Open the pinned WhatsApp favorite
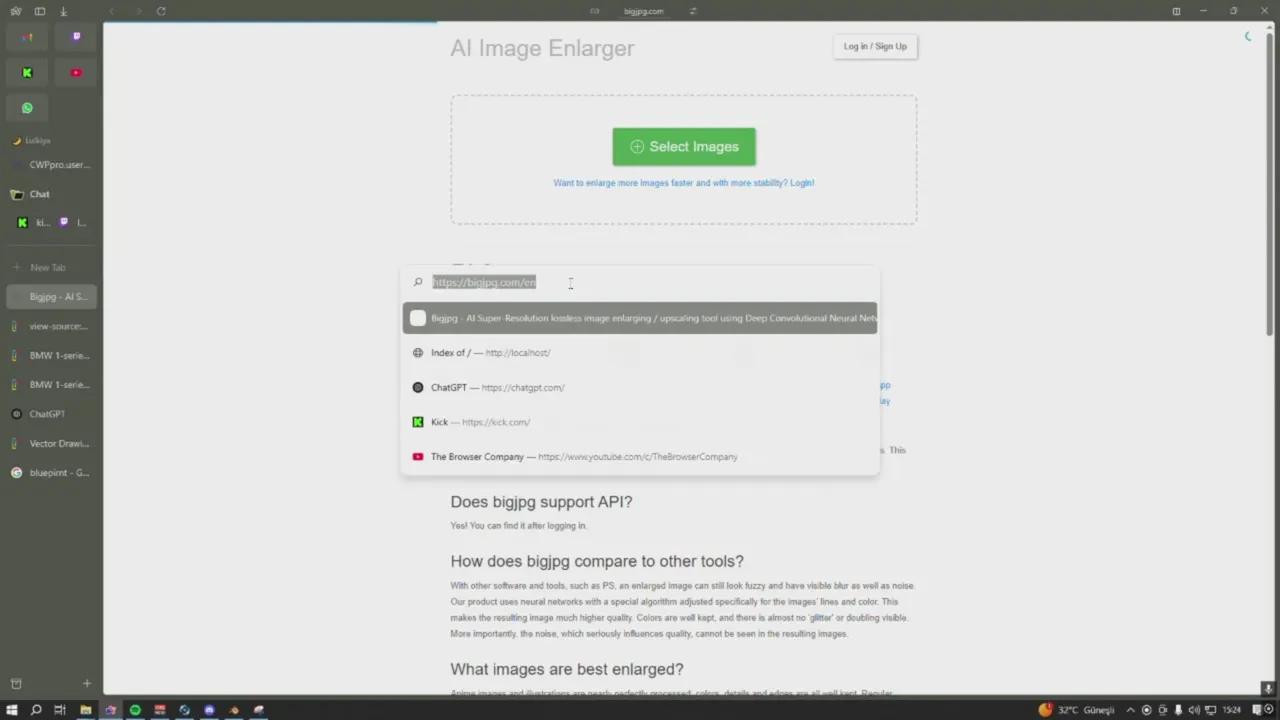Viewport: 1280px width, 720px height. (27, 108)
